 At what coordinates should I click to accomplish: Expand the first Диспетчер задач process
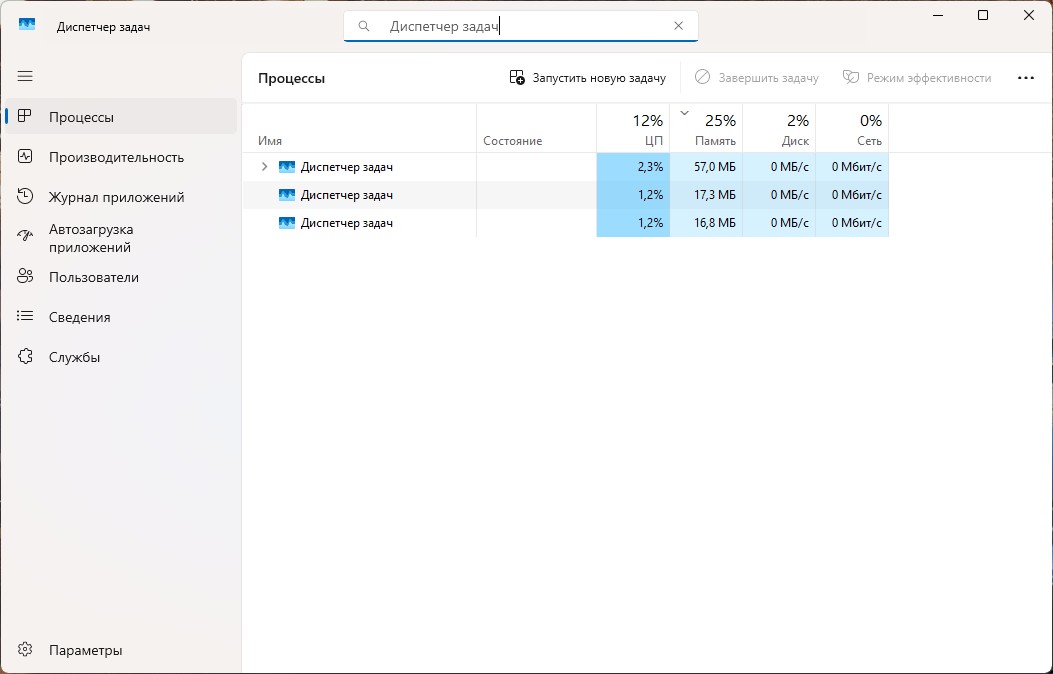click(265, 166)
